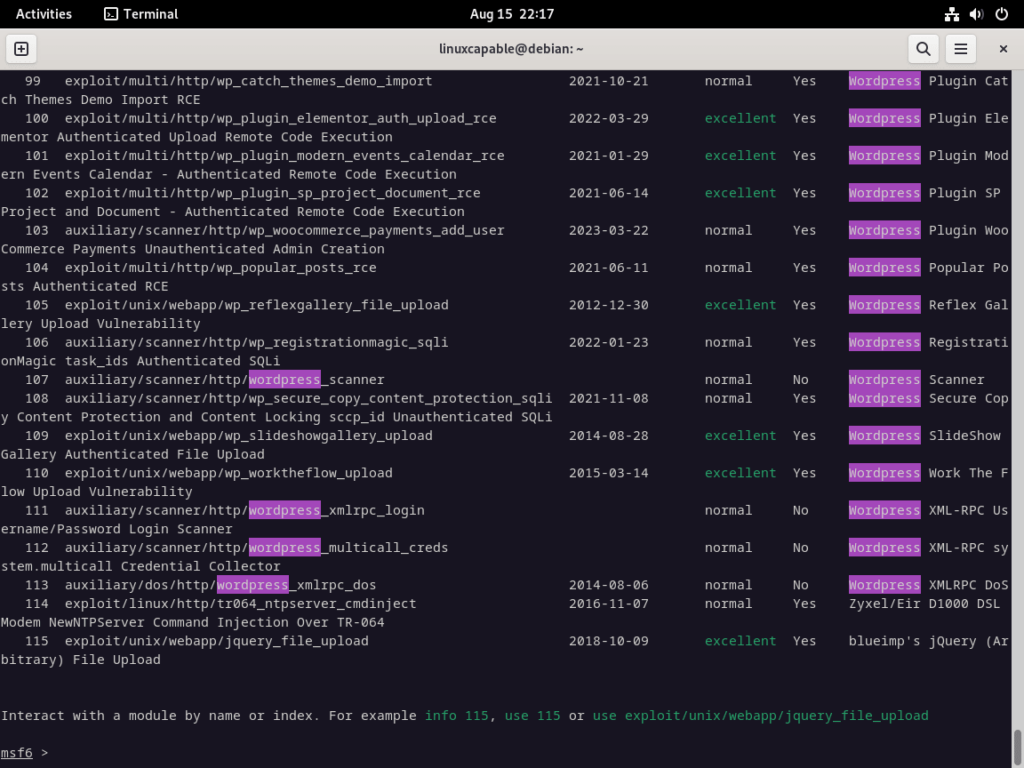Click the volume speaker icon
This screenshot has width=1024, height=768.
click(x=976, y=14)
